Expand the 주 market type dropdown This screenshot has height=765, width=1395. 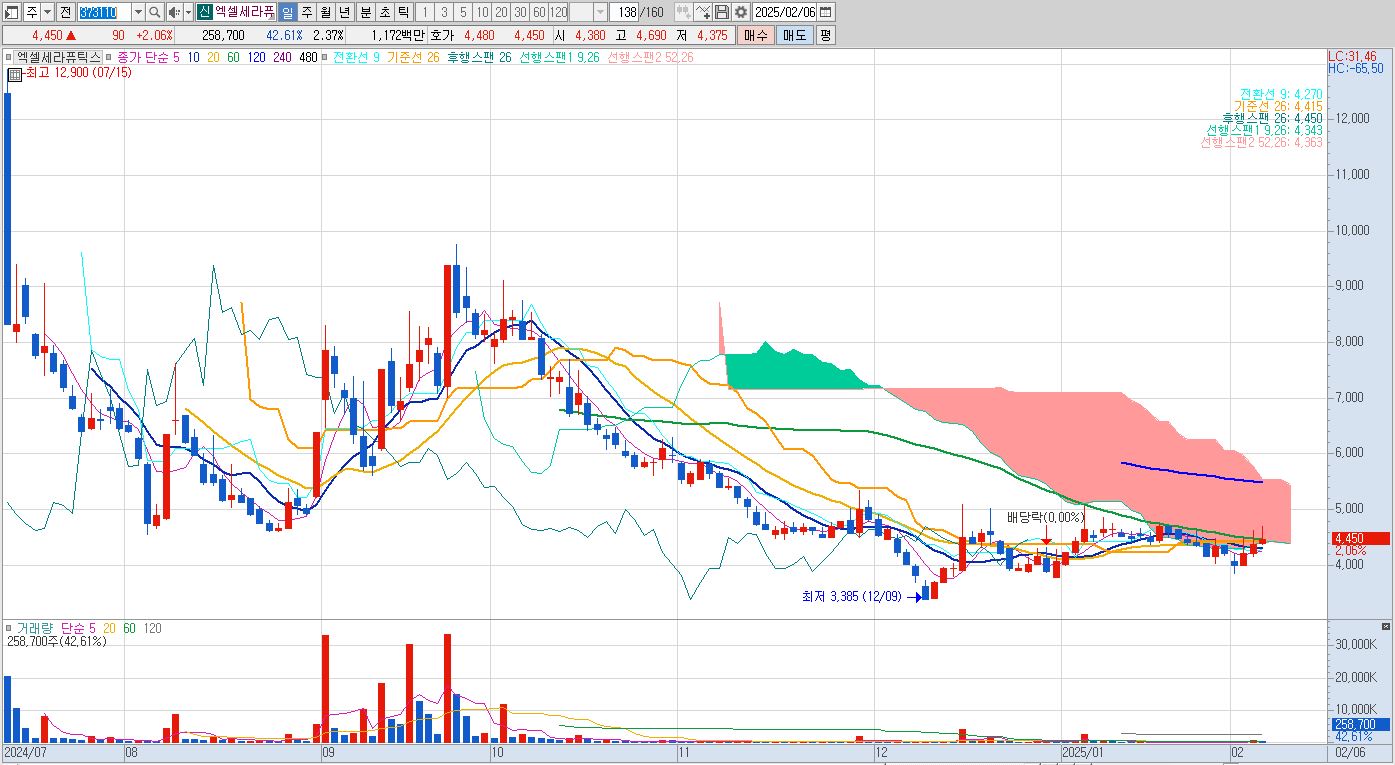click(x=47, y=12)
